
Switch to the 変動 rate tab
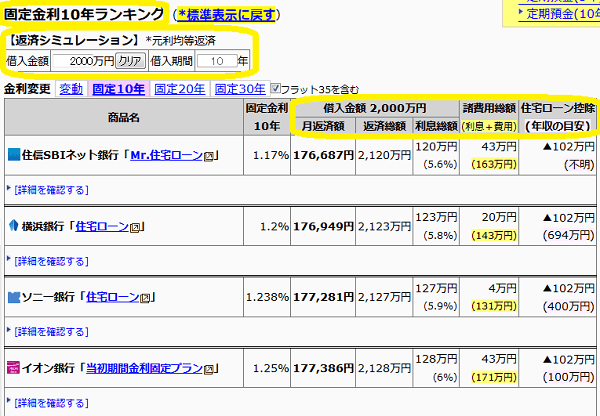click(x=71, y=89)
